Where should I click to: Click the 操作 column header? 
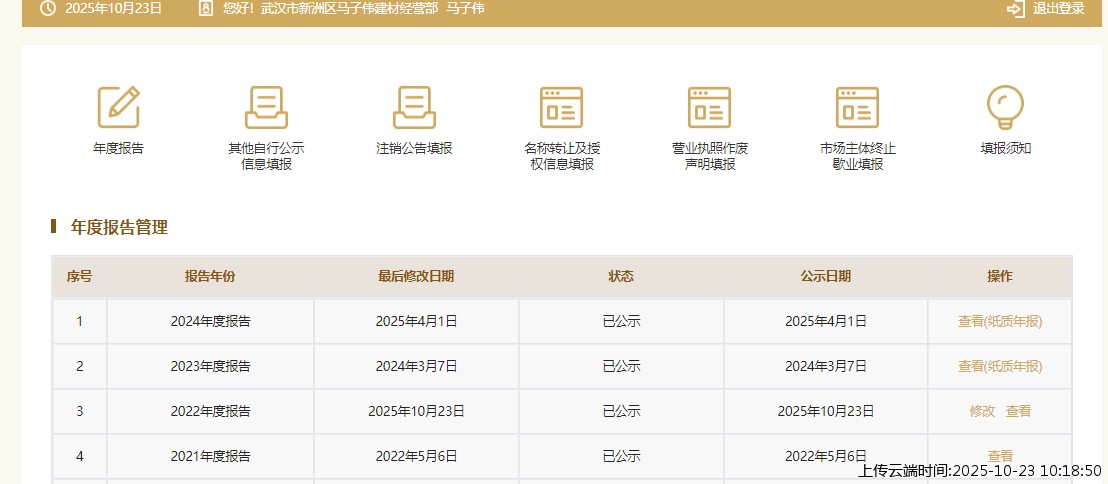point(999,277)
